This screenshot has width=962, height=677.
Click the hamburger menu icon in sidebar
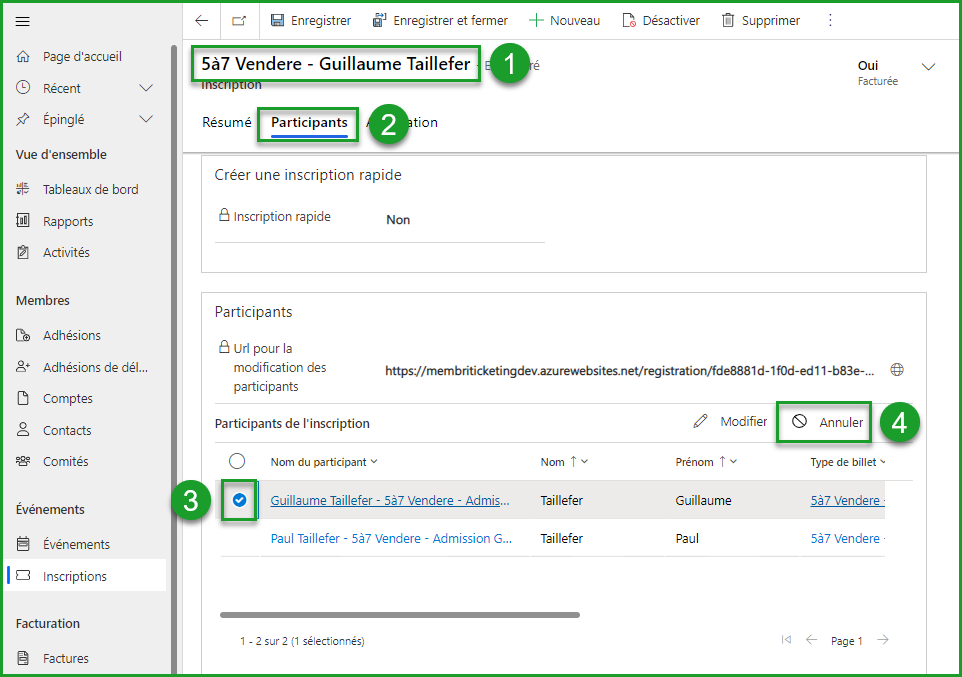pos(23,22)
